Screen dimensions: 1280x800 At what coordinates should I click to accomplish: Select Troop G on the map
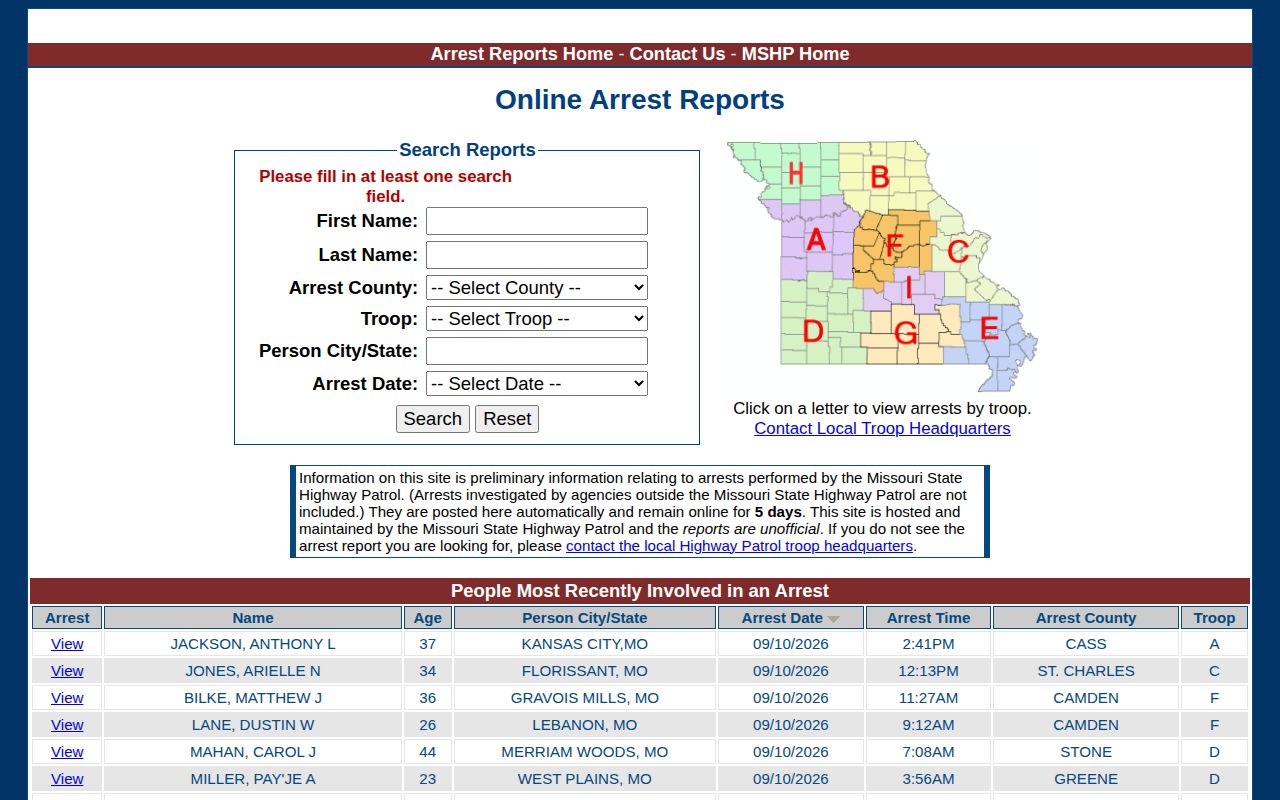point(906,333)
